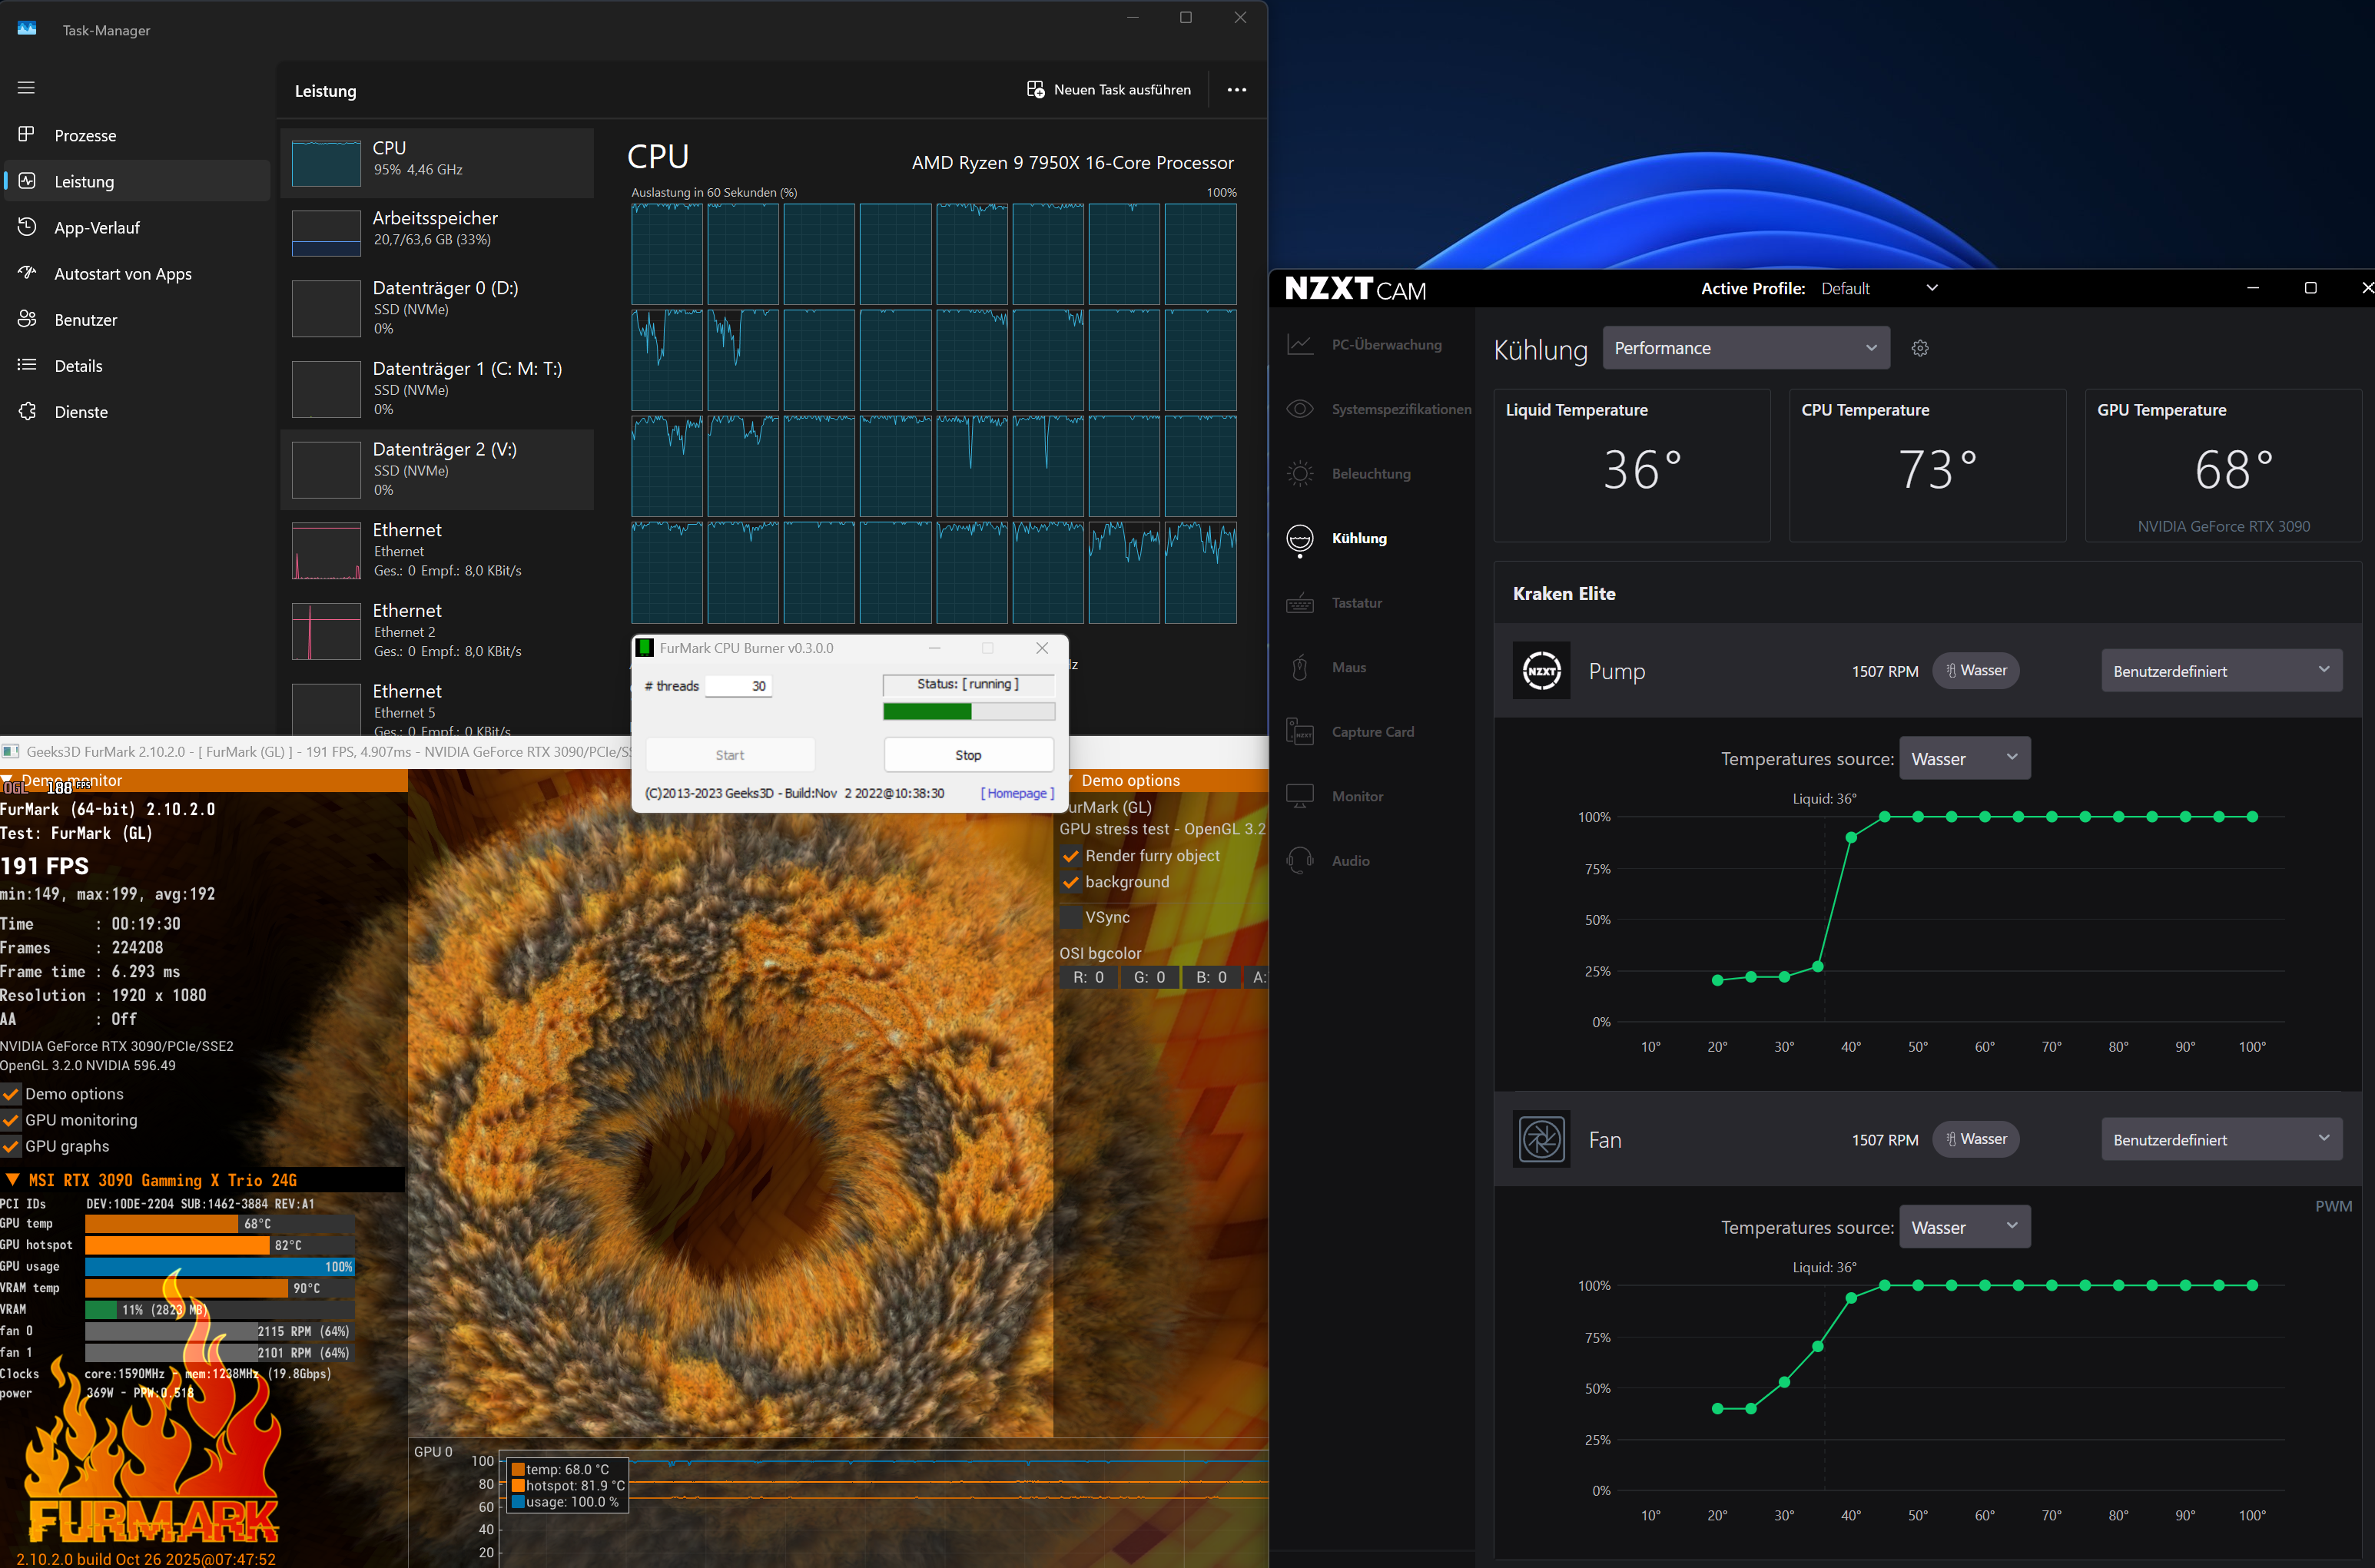Click the Fan curve point at 30°

click(x=1784, y=1382)
